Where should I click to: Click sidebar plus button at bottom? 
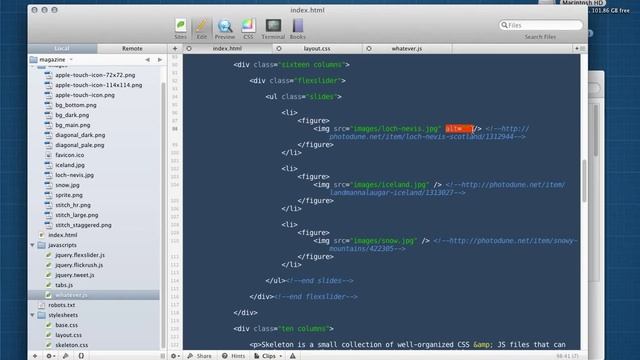[35, 356]
